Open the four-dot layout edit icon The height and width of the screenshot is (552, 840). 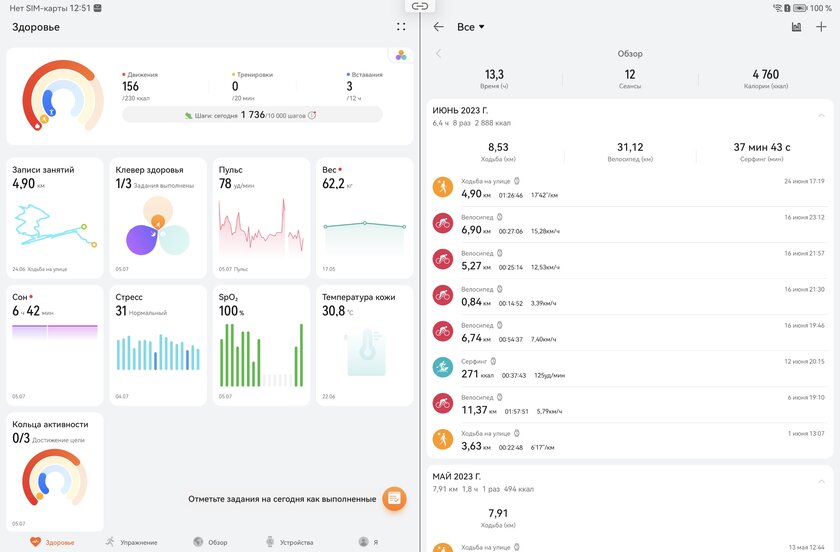(401, 27)
